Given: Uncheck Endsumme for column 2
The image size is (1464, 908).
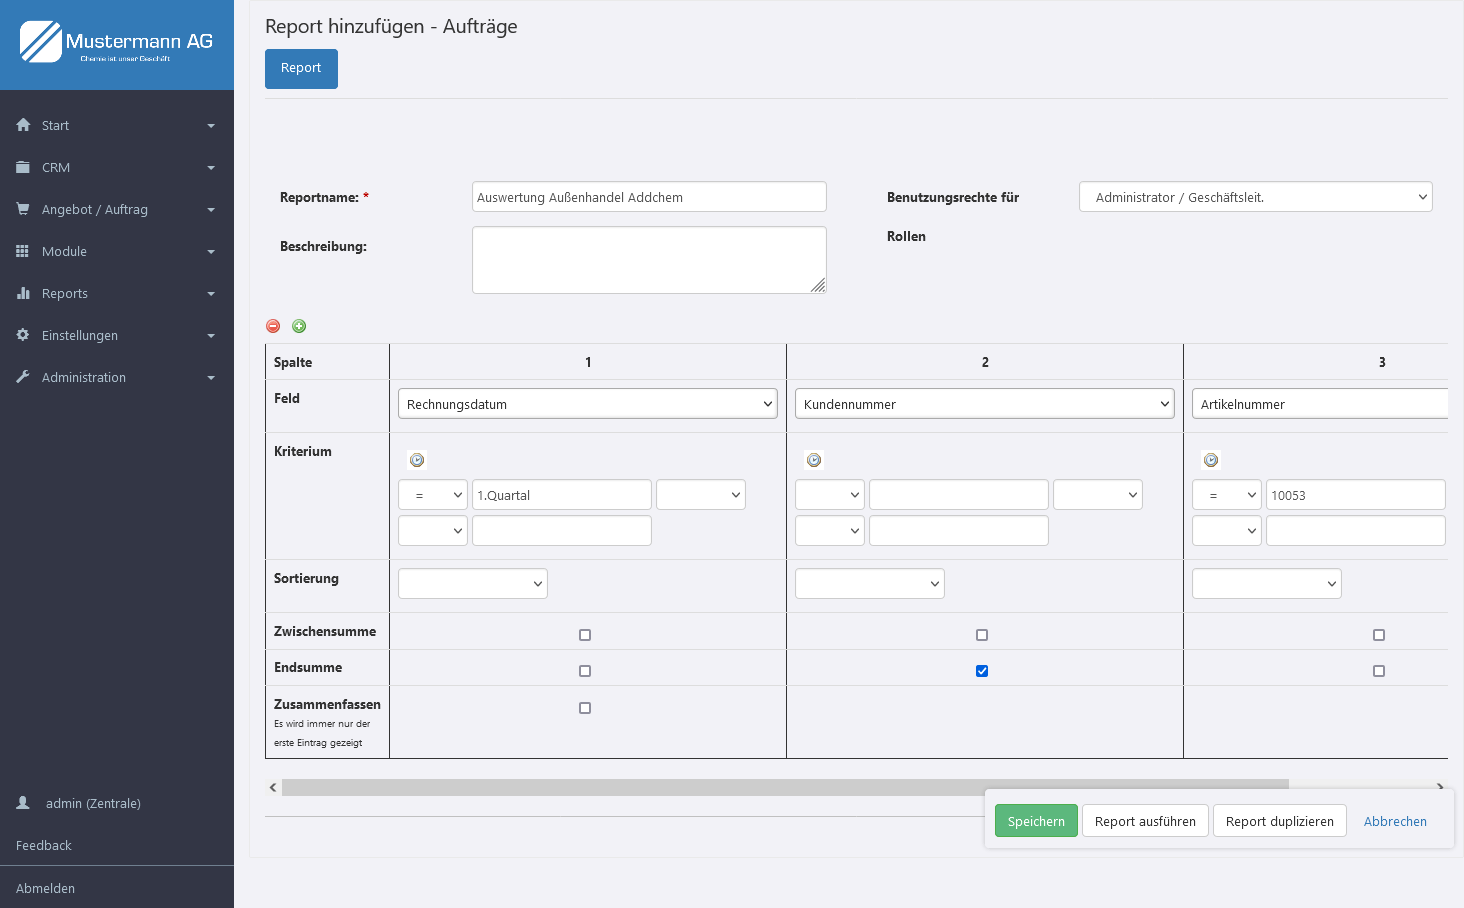Looking at the screenshot, I should pos(982,671).
